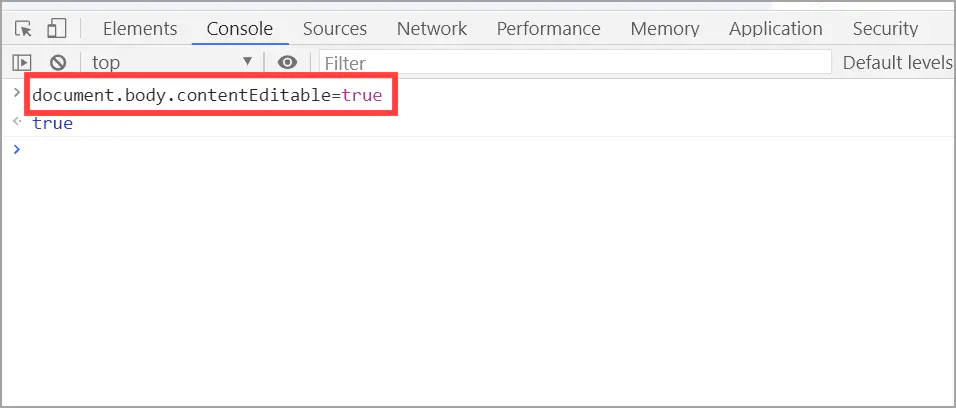This screenshot has width=956, height=408.
Task: Clear the console with the block icon
Action: (57, 63)
